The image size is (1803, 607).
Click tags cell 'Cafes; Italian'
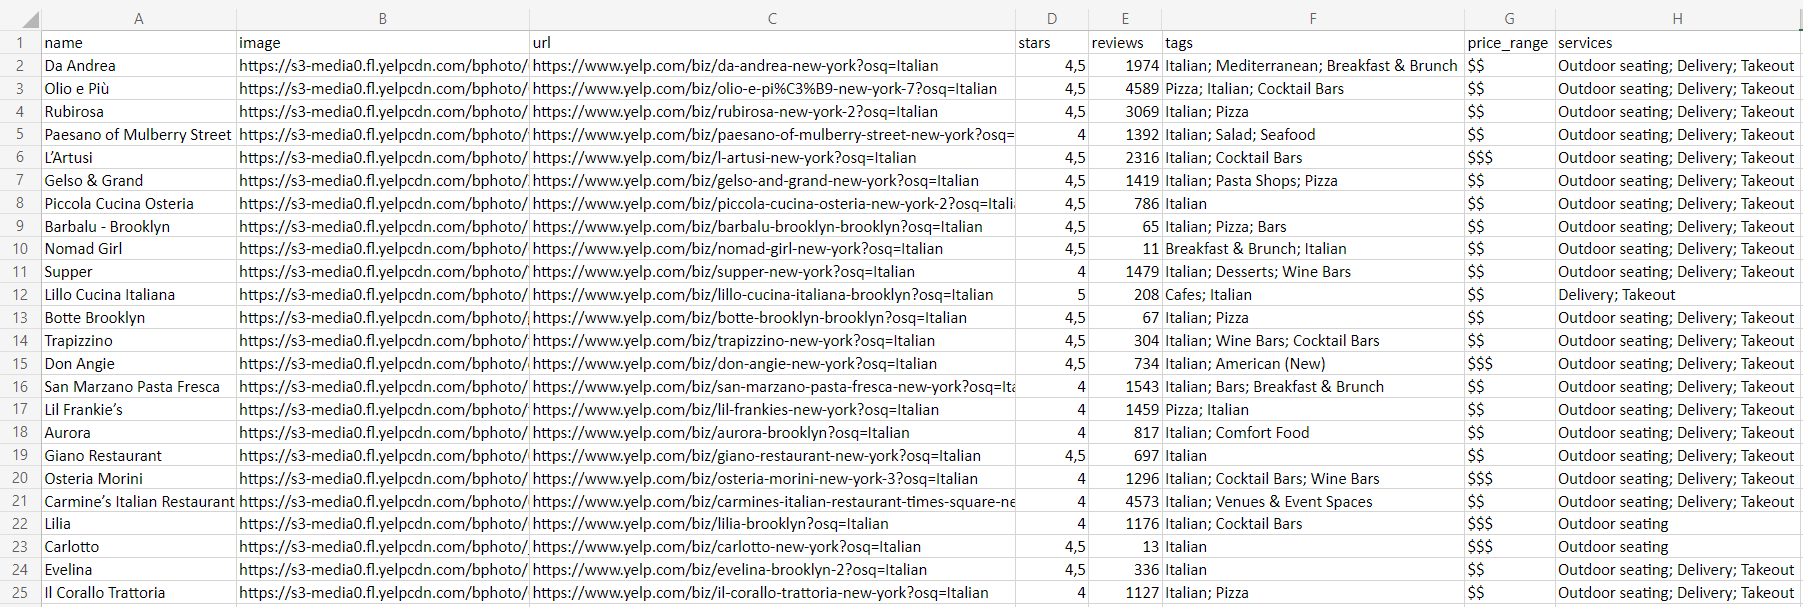tap(1313, 295)
